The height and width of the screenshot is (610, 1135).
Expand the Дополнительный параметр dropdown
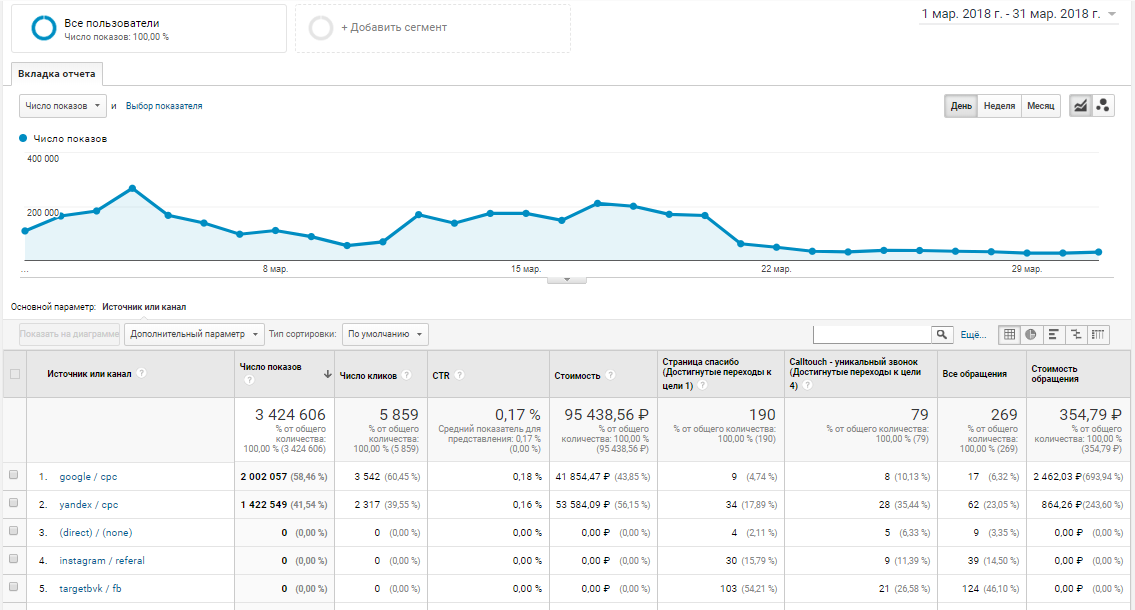(x=194, y=334)
